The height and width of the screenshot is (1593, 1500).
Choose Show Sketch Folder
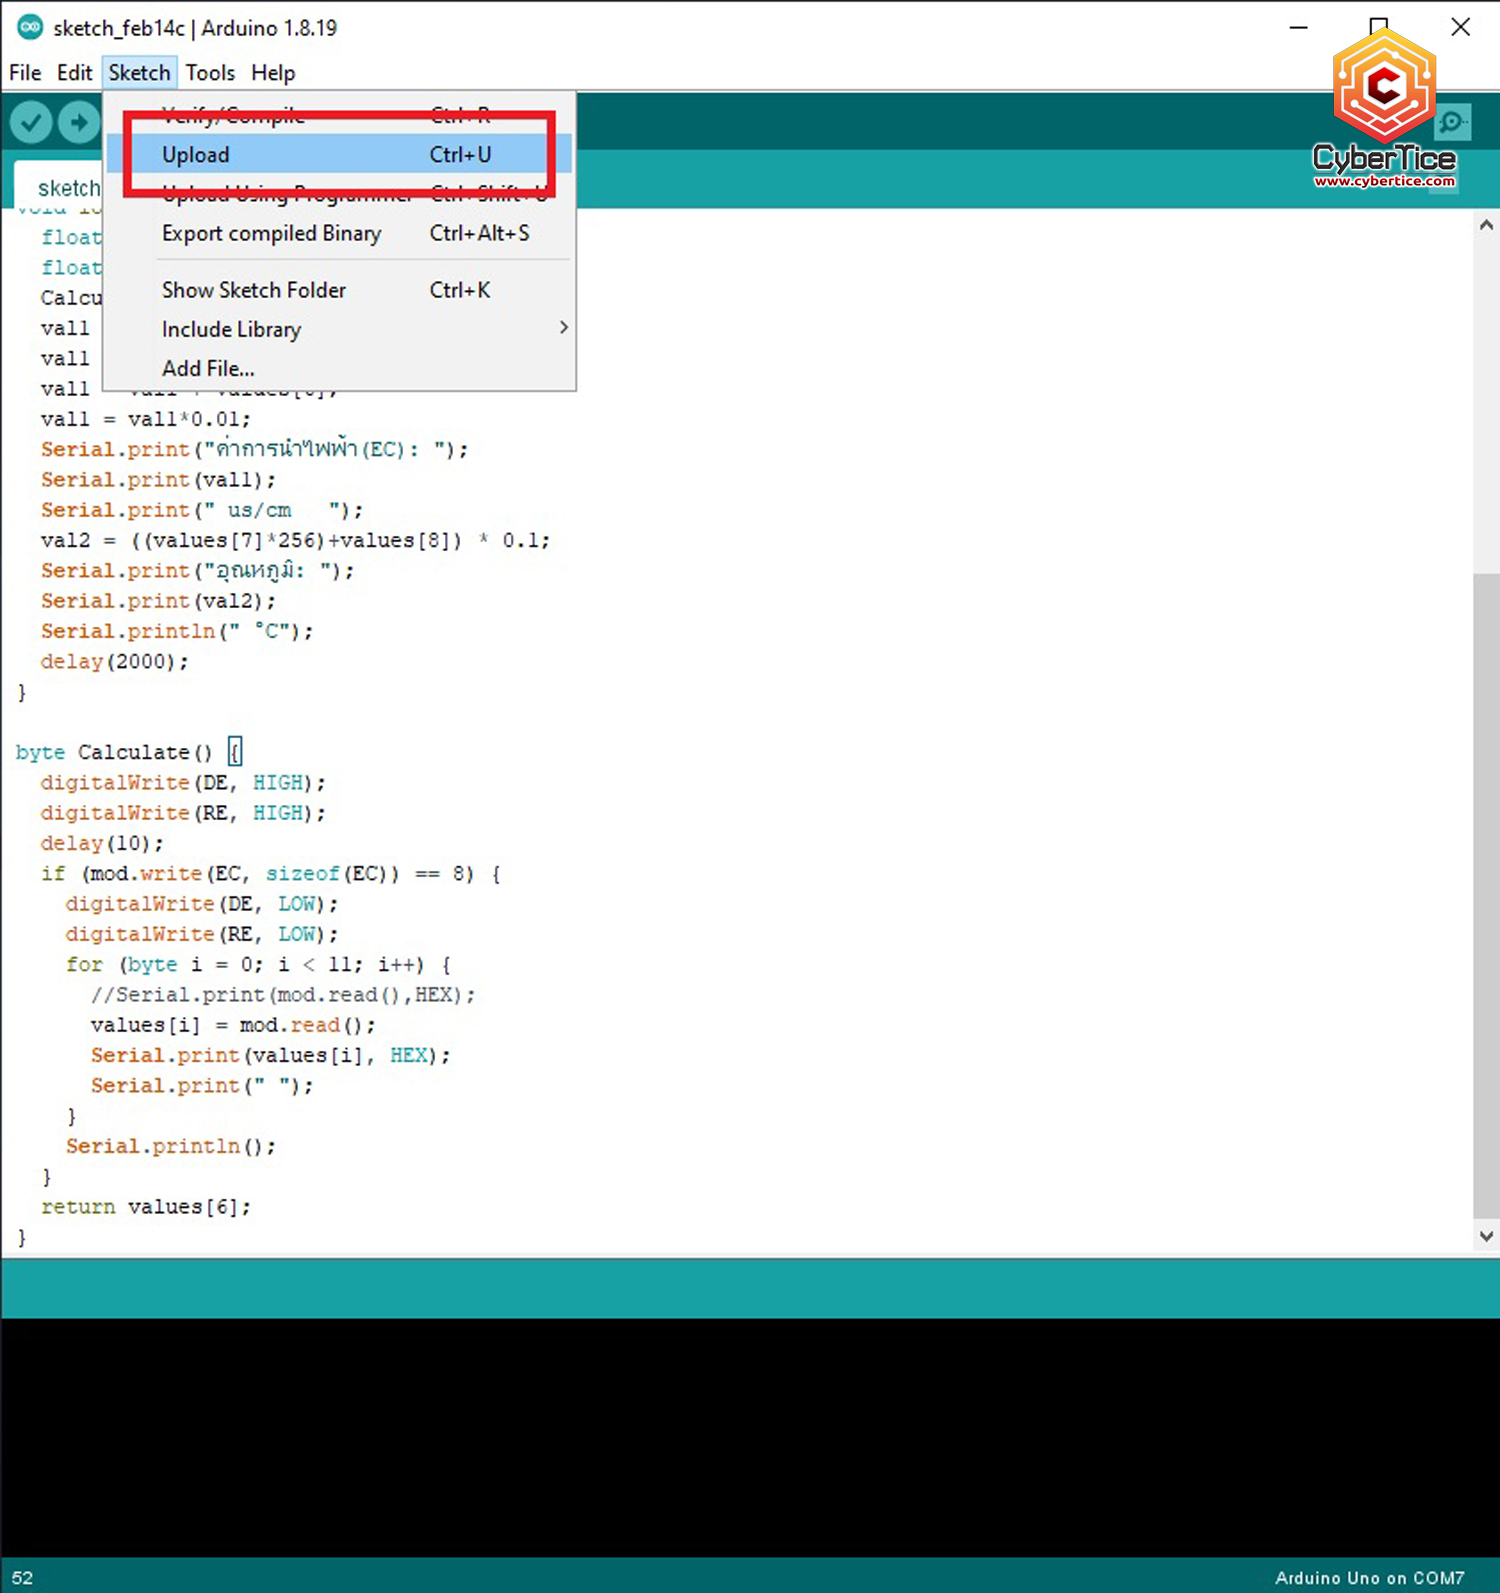click(x=339, y=290)
